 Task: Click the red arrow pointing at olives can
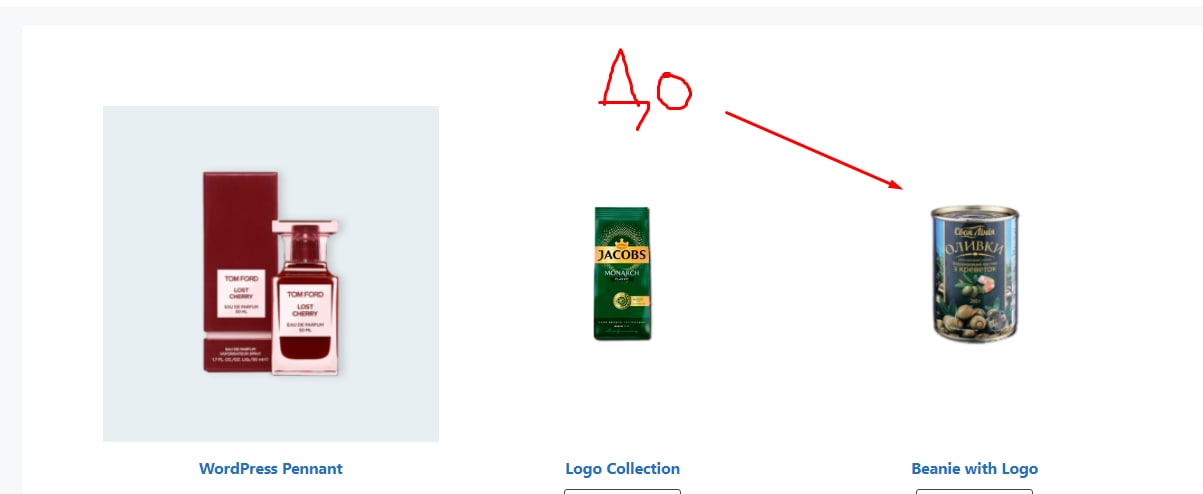click(813, 150)
